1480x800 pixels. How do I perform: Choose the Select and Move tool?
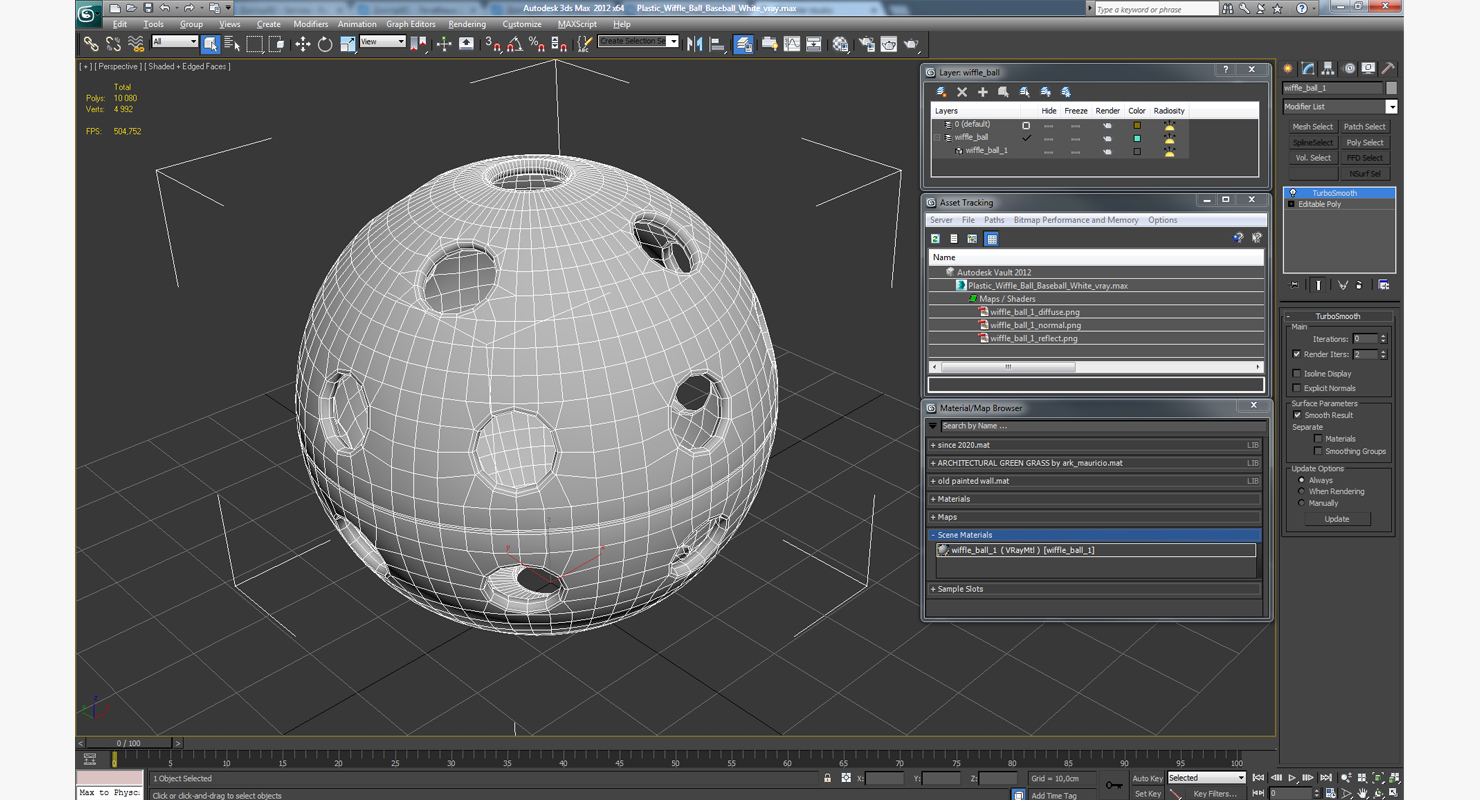(302, 44)
